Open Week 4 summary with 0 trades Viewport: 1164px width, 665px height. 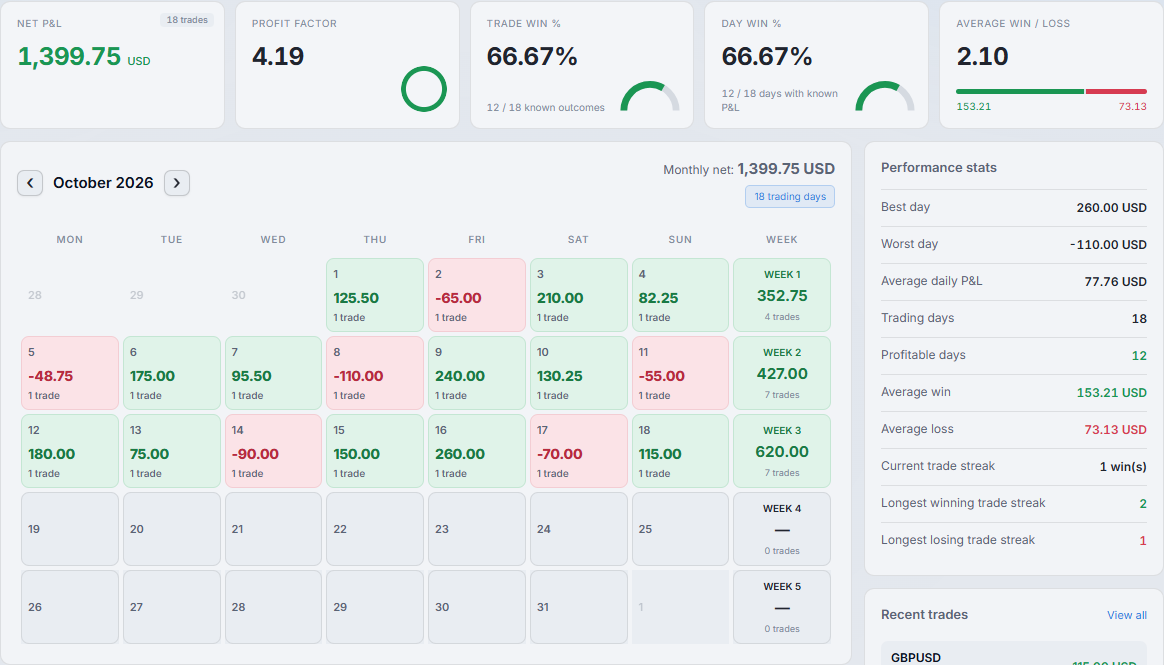click(782, 528)
